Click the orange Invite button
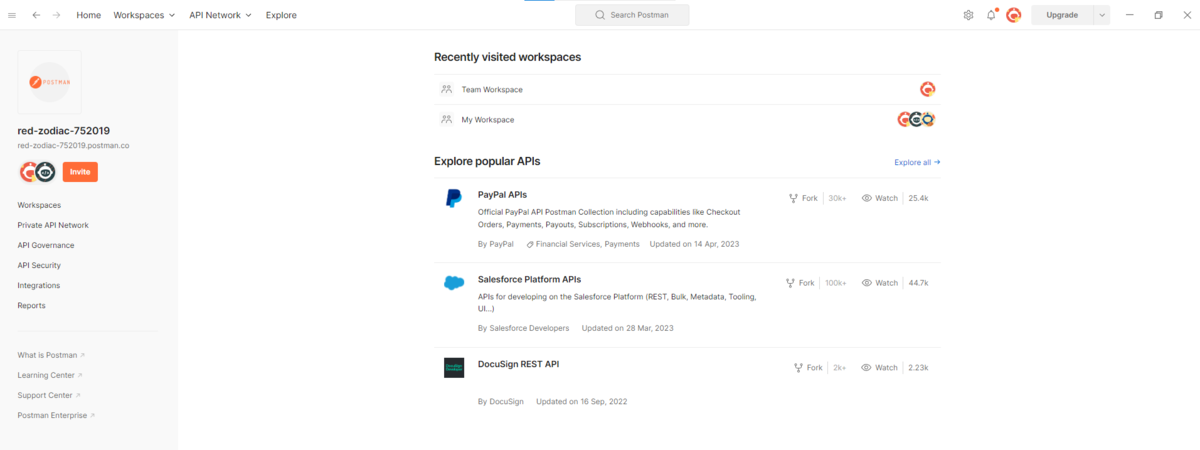Viewport: 1200px width, 450px height. 80,172
